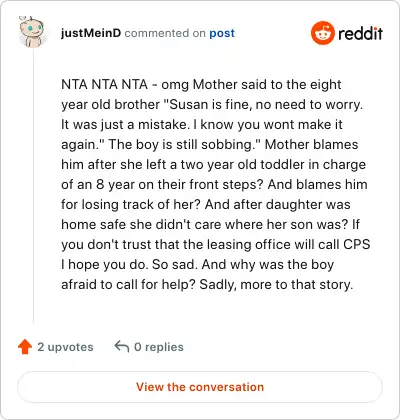
Task: Click the line 'leasing office will call CPS'
Action: 216,244
